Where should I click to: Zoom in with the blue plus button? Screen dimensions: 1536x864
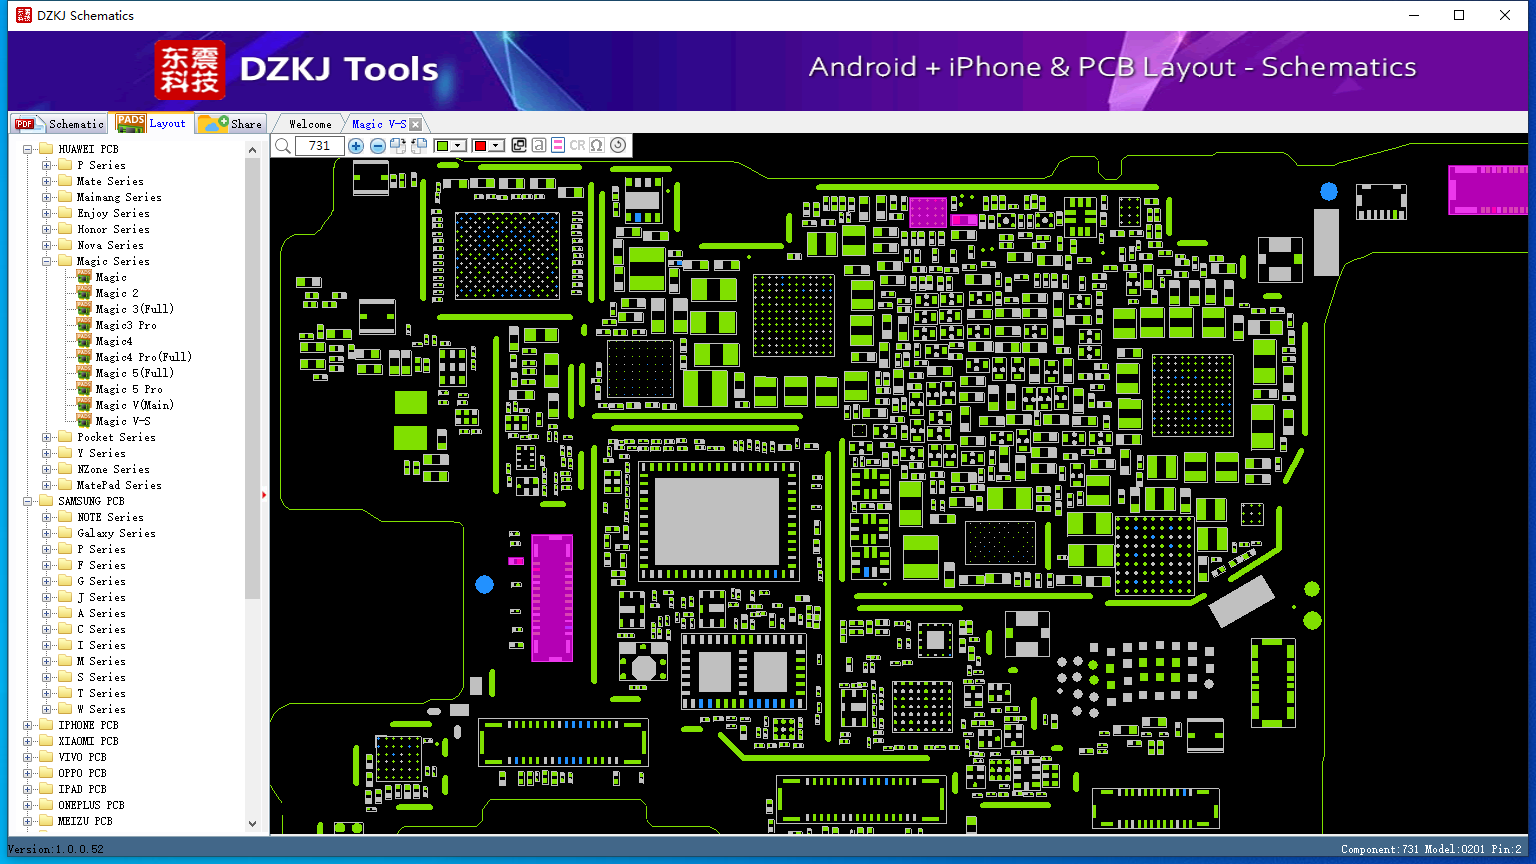pos(356,146)
